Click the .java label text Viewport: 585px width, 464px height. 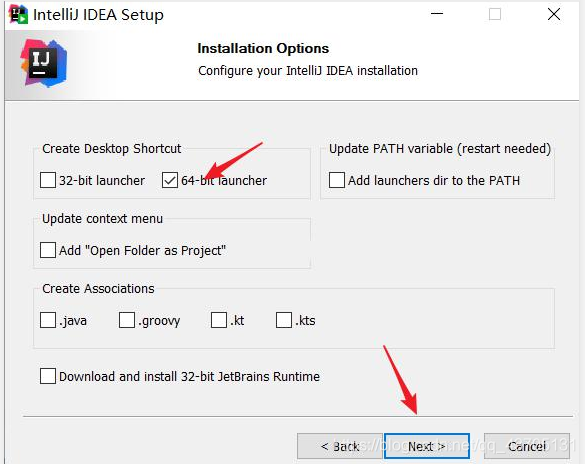click(73, 321)
